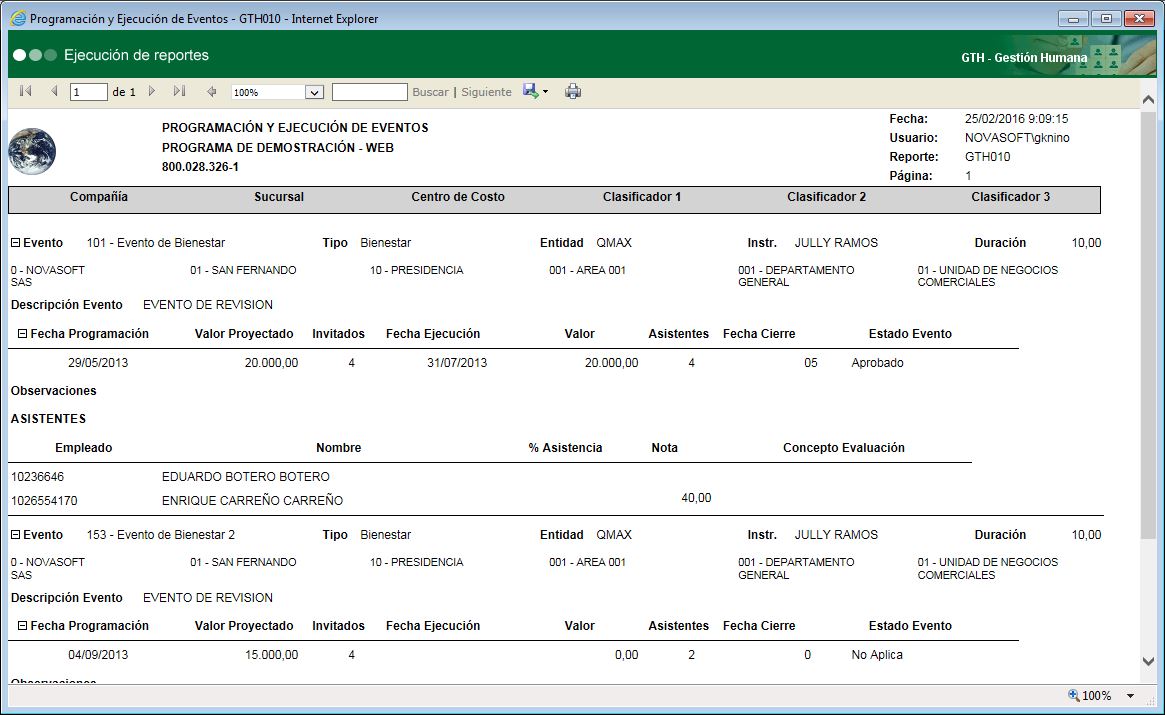This screenshot has width=1165, height=715.
Task: Collapse second Fecha Programación section
Action: click(x=23, y=626)
